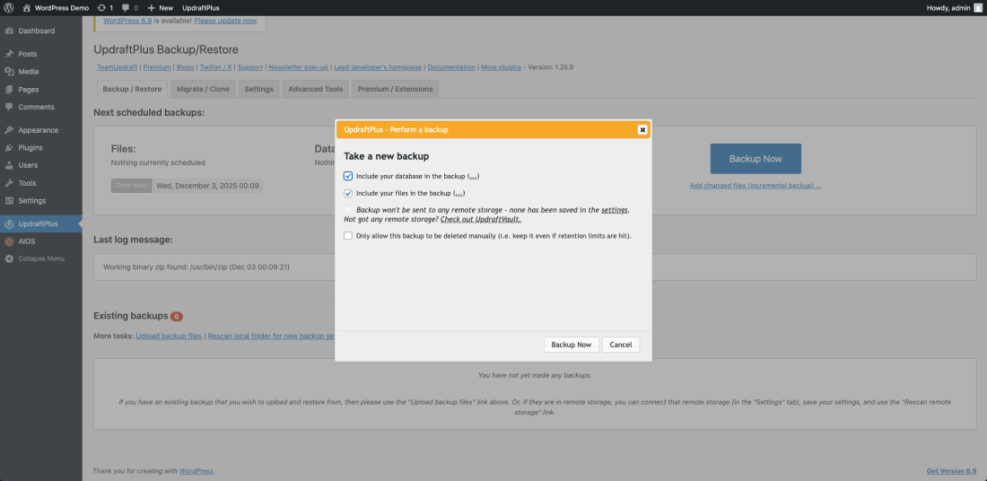Viewport: 987px width, 481px height.
Task: Click the 'Working binary zip found' log message
Action: pos(196,267)
